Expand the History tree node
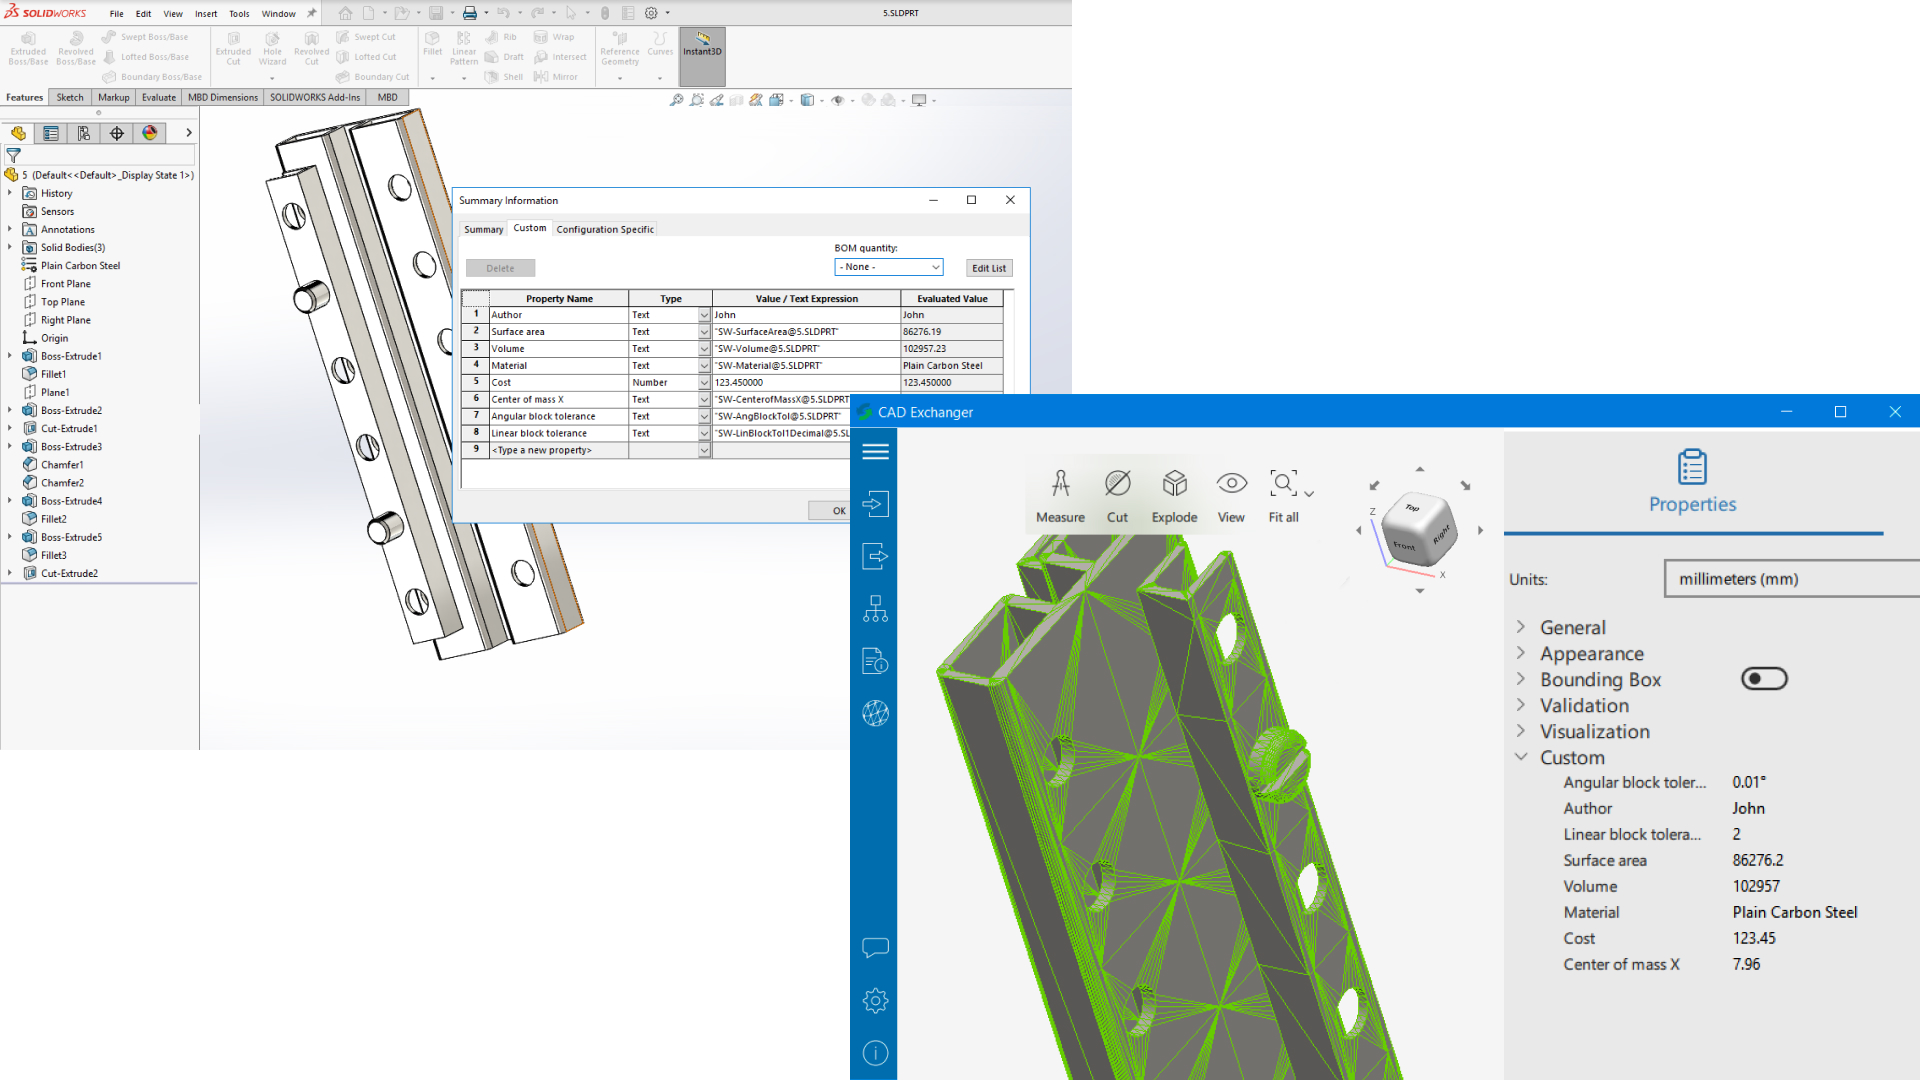This screenshot has height=1080, width=1920. coord(10,193)
